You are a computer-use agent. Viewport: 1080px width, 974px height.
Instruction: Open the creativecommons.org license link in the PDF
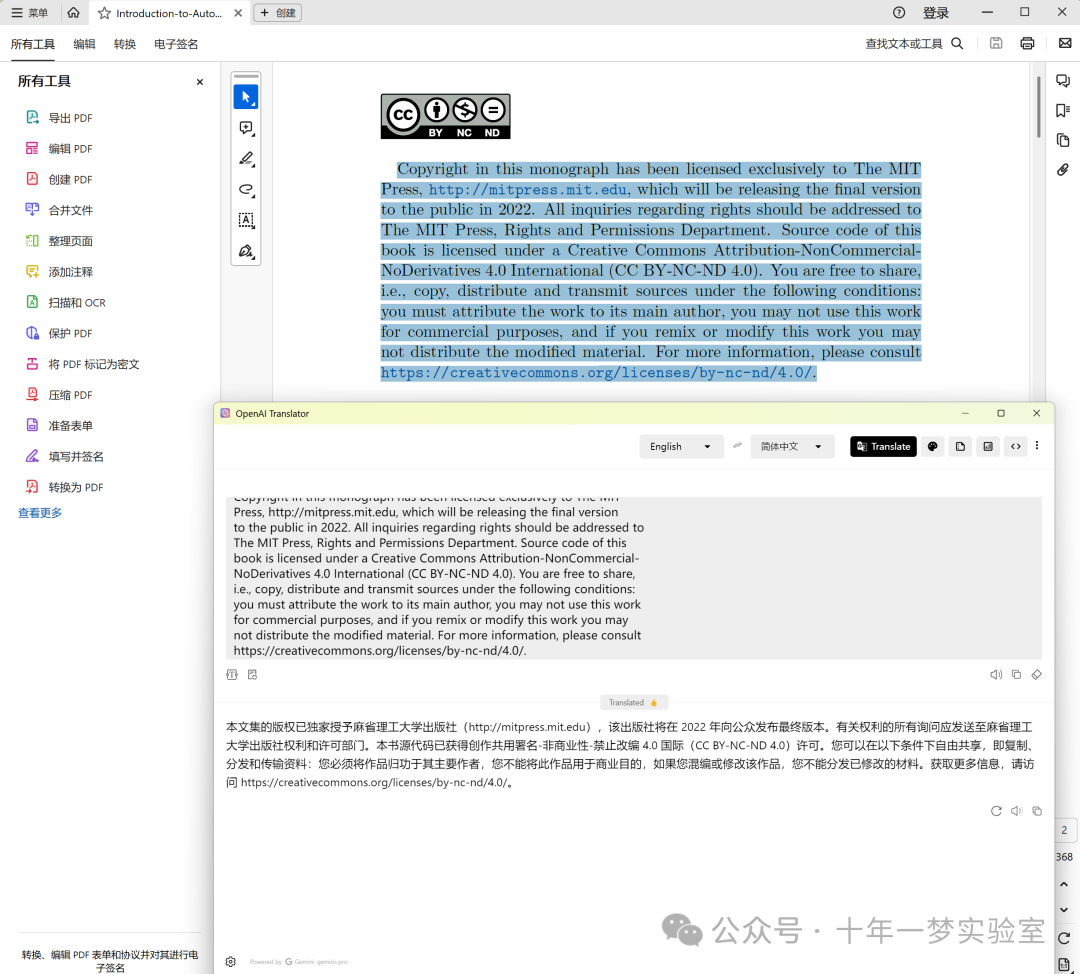click(596, 373)
